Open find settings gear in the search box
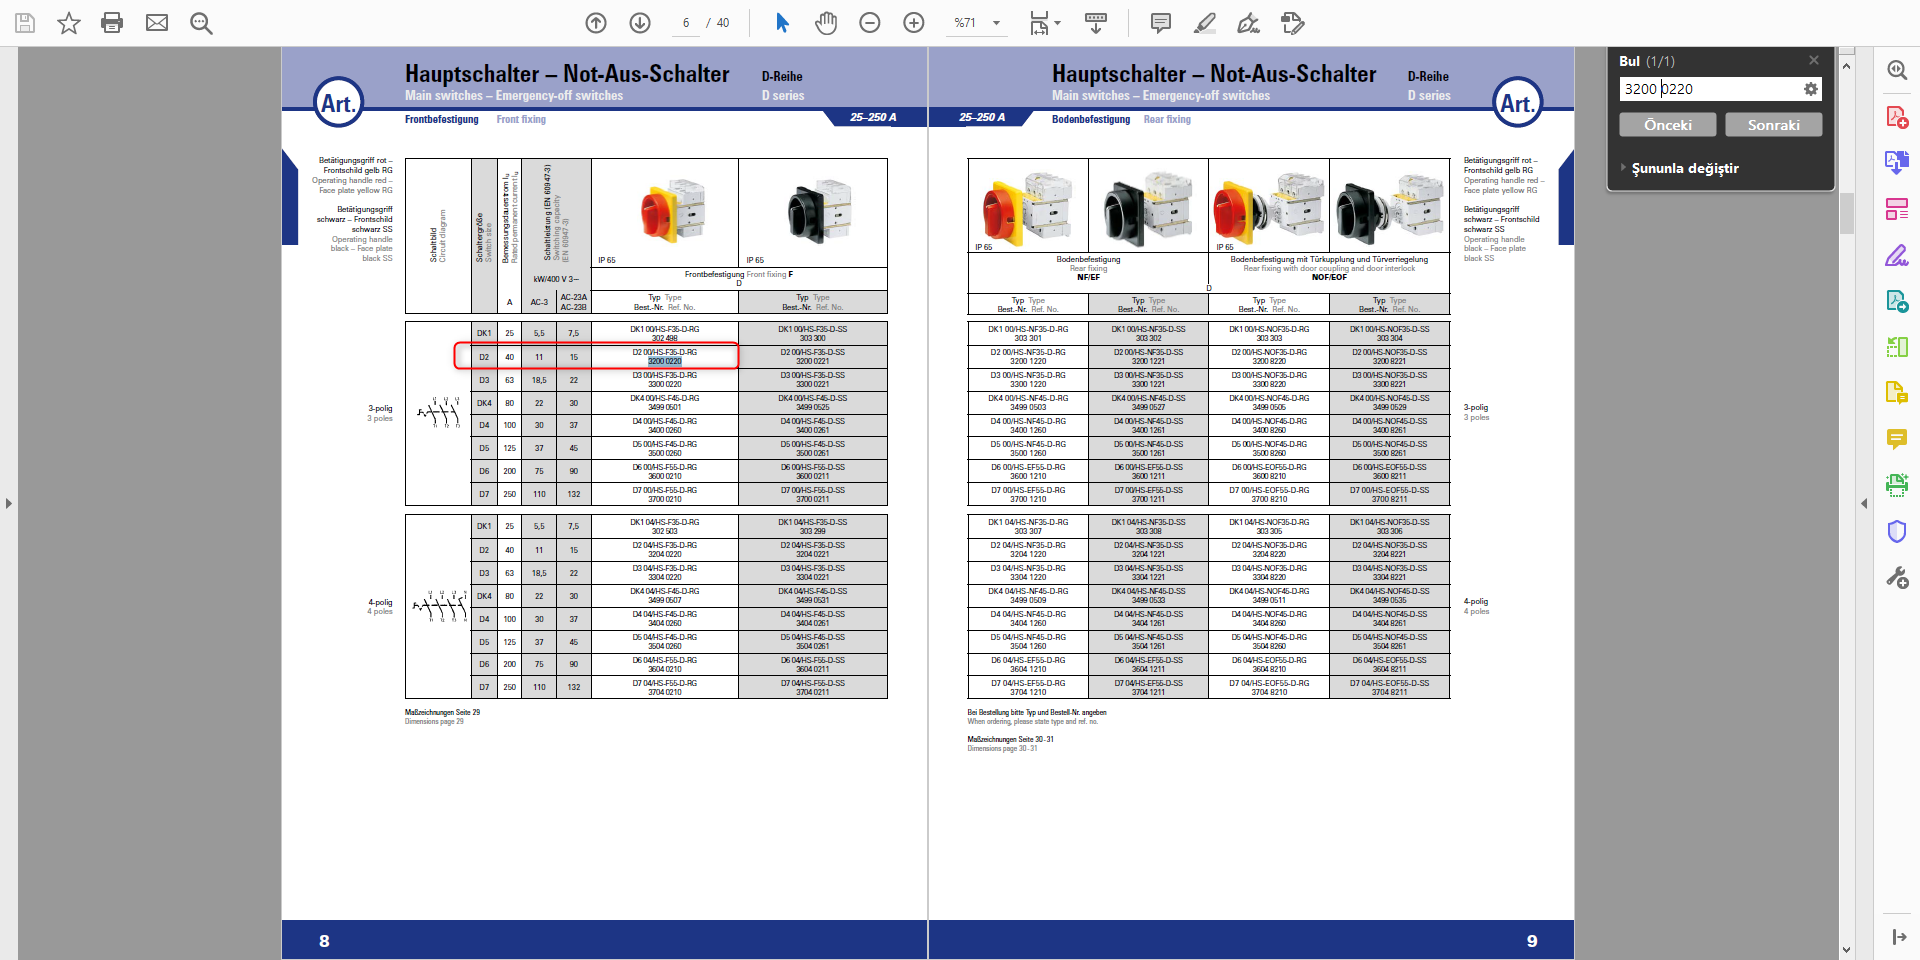Viewport: 1920px width, 960px height. pos(1810,89)
